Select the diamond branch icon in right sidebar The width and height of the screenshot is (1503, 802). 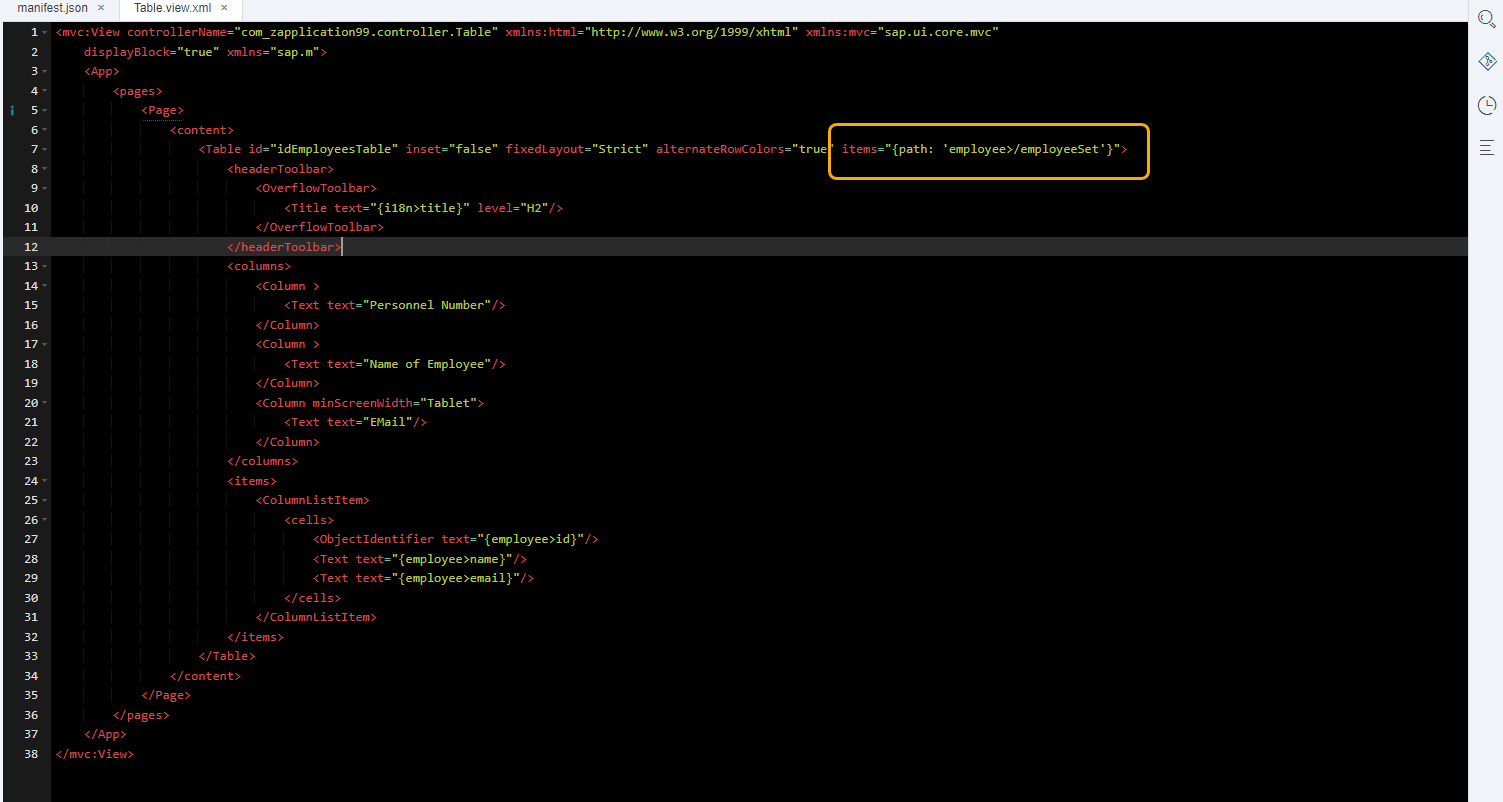pos(1487,61)
